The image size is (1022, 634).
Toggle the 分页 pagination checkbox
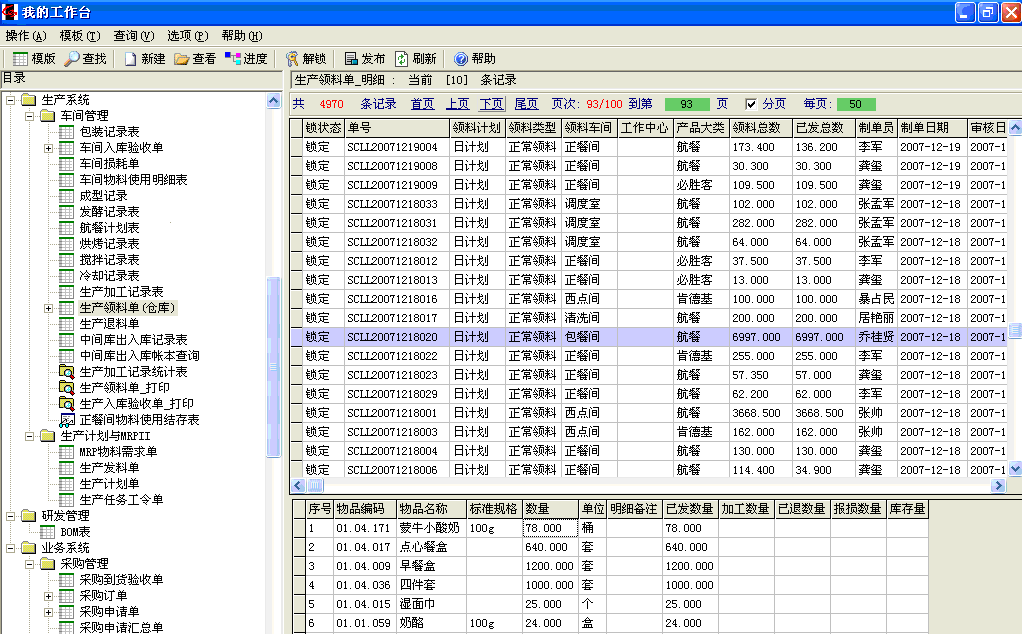[751, 104]
